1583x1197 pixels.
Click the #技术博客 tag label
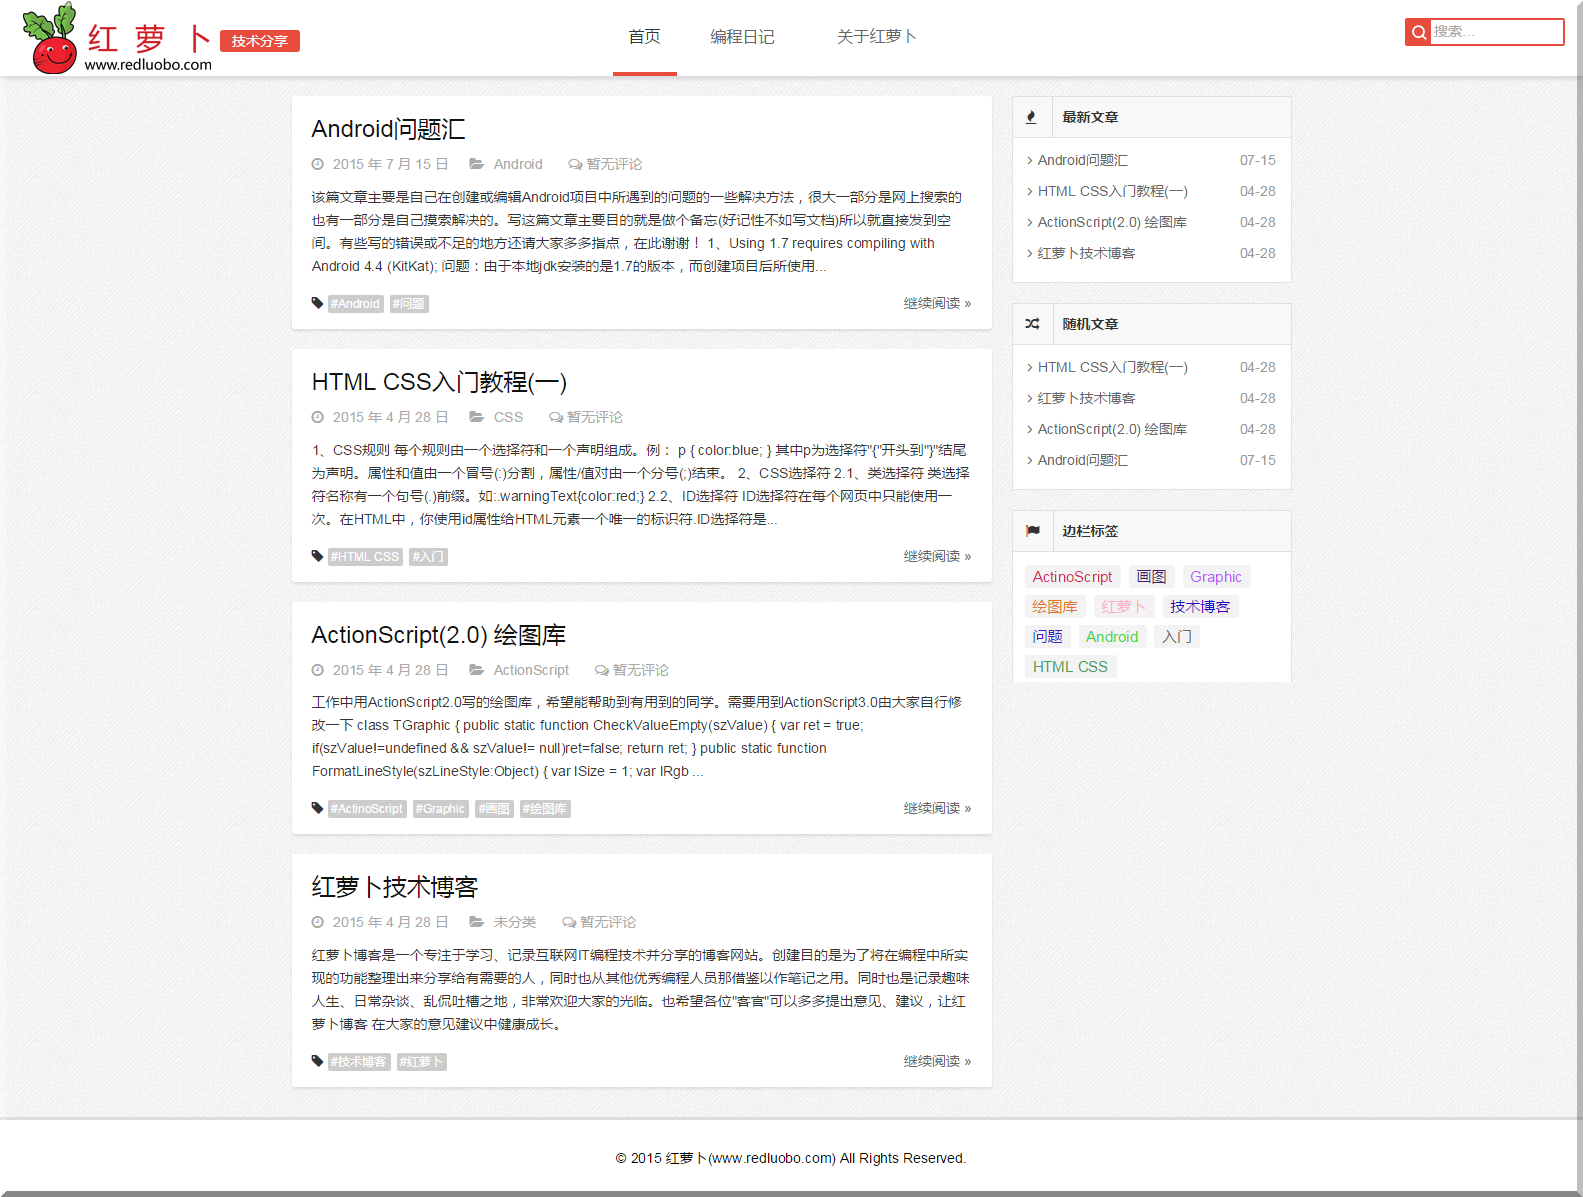click(359, 1062)
